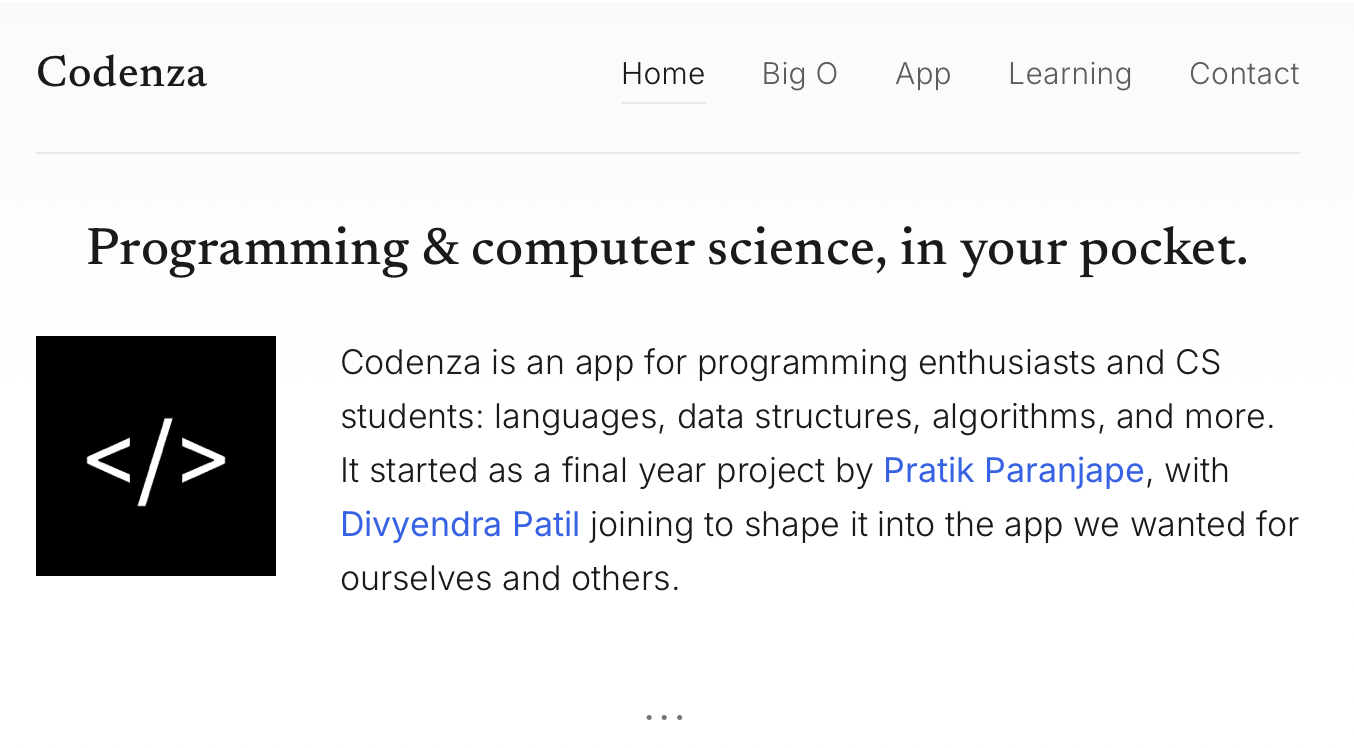Select the App link in the navbar
The image size is (1354, 748).
click(922, 73)
